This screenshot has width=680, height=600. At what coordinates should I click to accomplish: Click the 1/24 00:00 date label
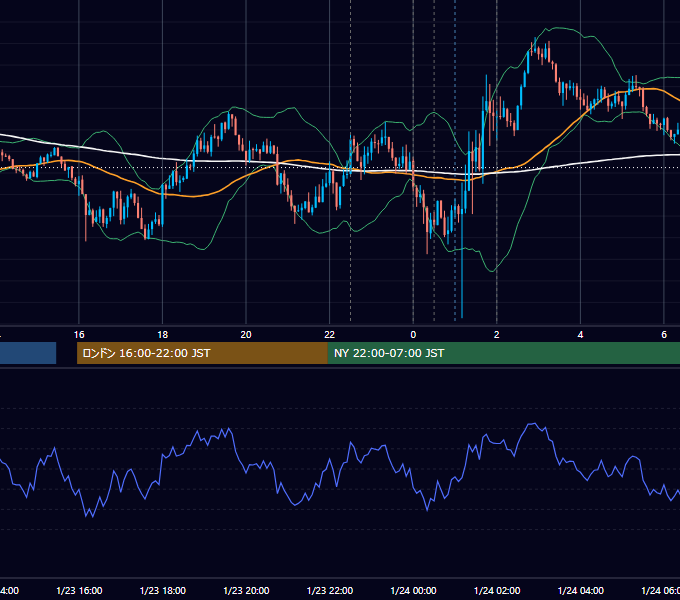click(413, 590)
